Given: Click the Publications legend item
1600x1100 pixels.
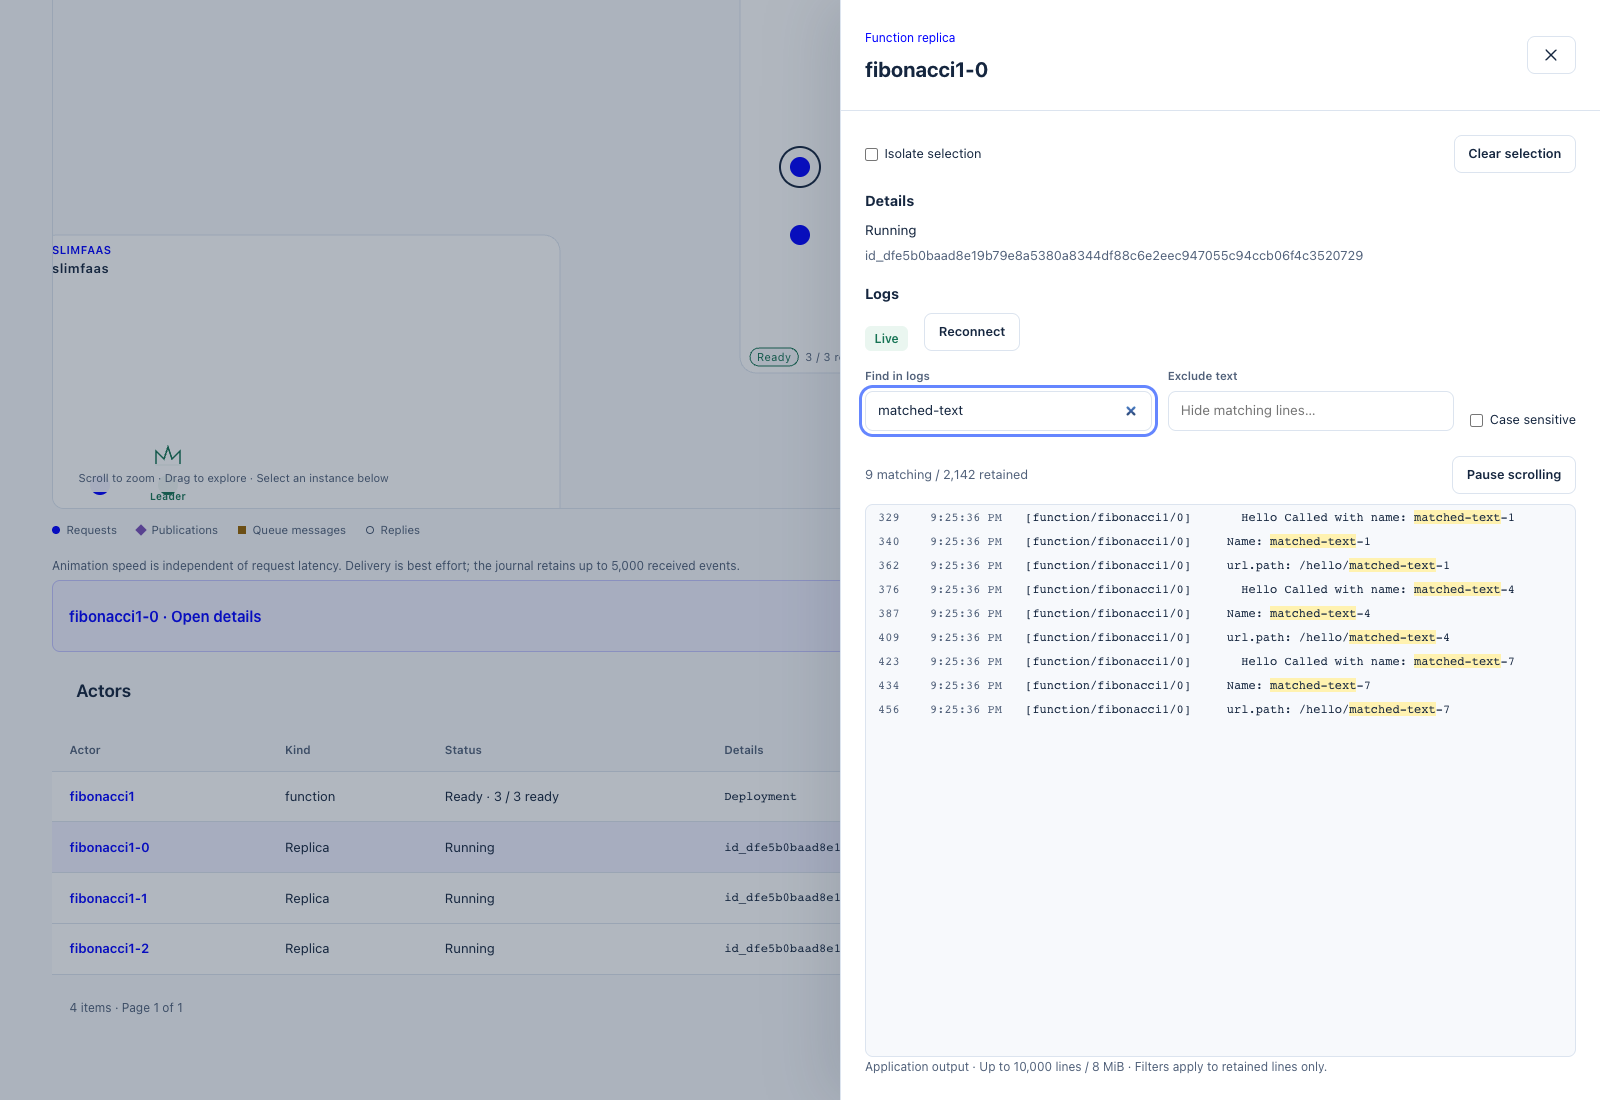Looking at the screenshot, I should (177, 531).
